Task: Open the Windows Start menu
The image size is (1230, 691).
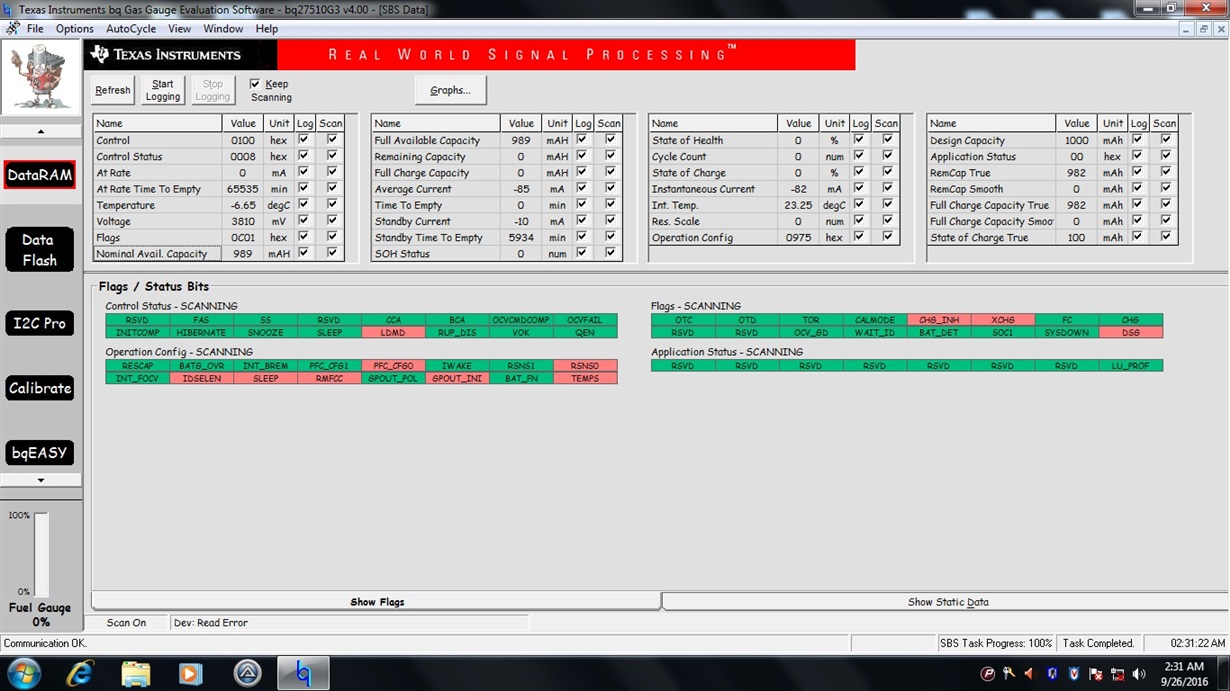Action: [23, 673]
